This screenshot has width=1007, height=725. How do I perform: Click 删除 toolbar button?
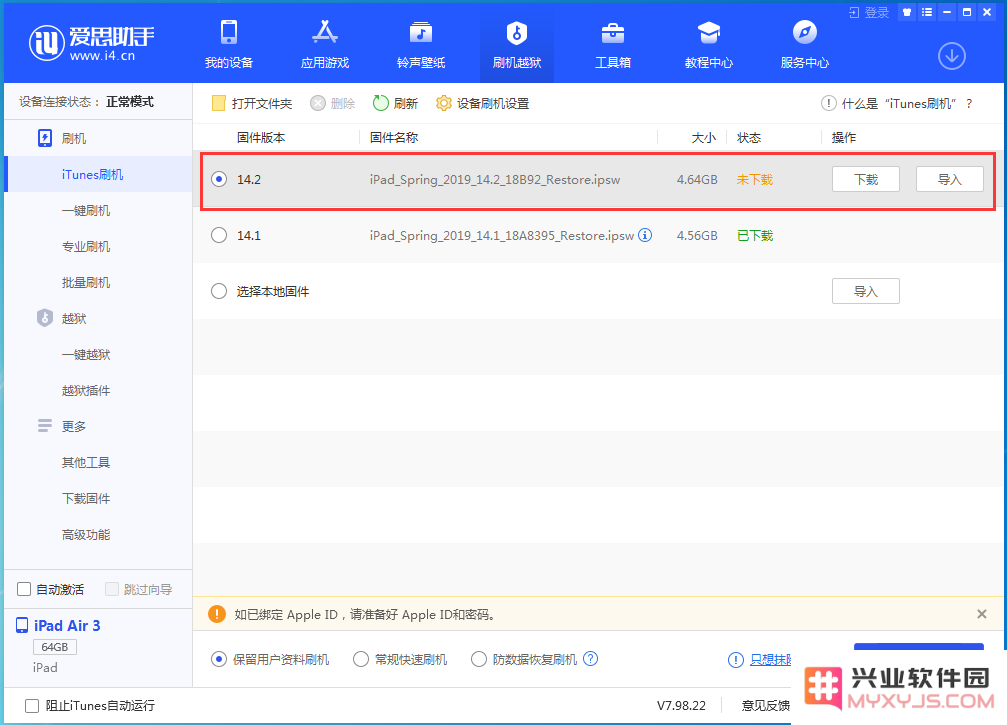[333, 103]
